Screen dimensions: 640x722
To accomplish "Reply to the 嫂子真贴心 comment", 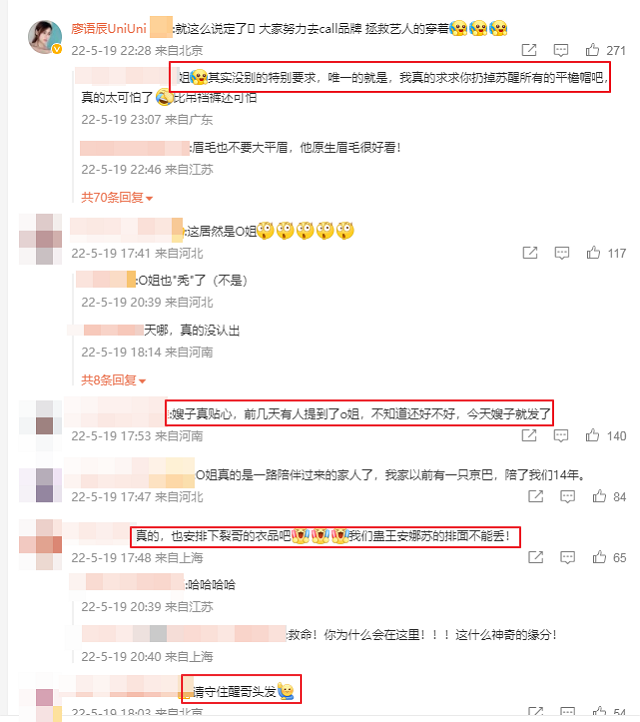I will [x=560, y=436].
